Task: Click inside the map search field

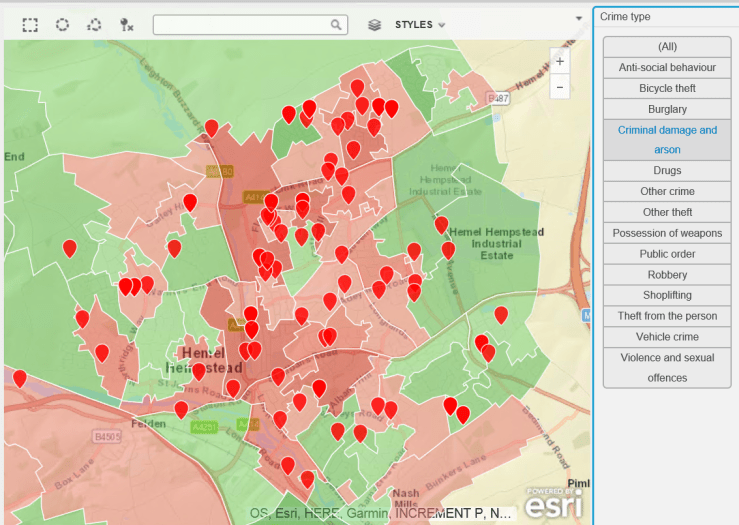Action: pos(240,25)
